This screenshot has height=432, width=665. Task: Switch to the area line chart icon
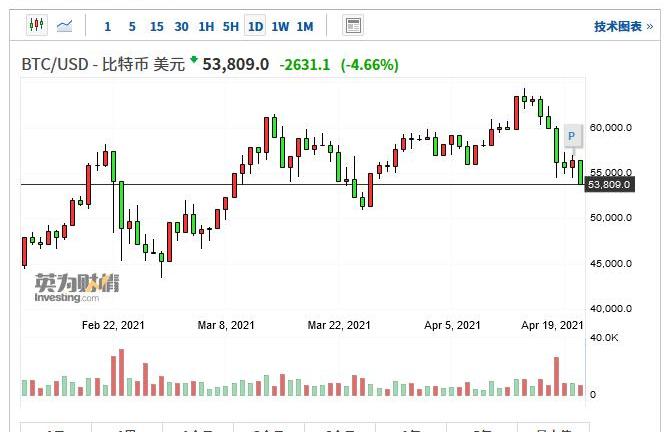point(65,26)
